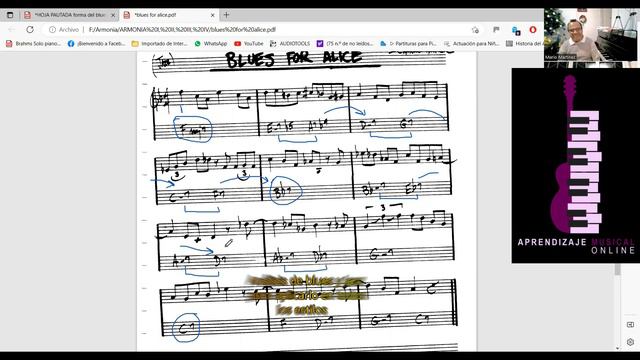This screenshot has height=360, width=640.
Task: Open the YouTube bookmark
Action: (249, 43)
